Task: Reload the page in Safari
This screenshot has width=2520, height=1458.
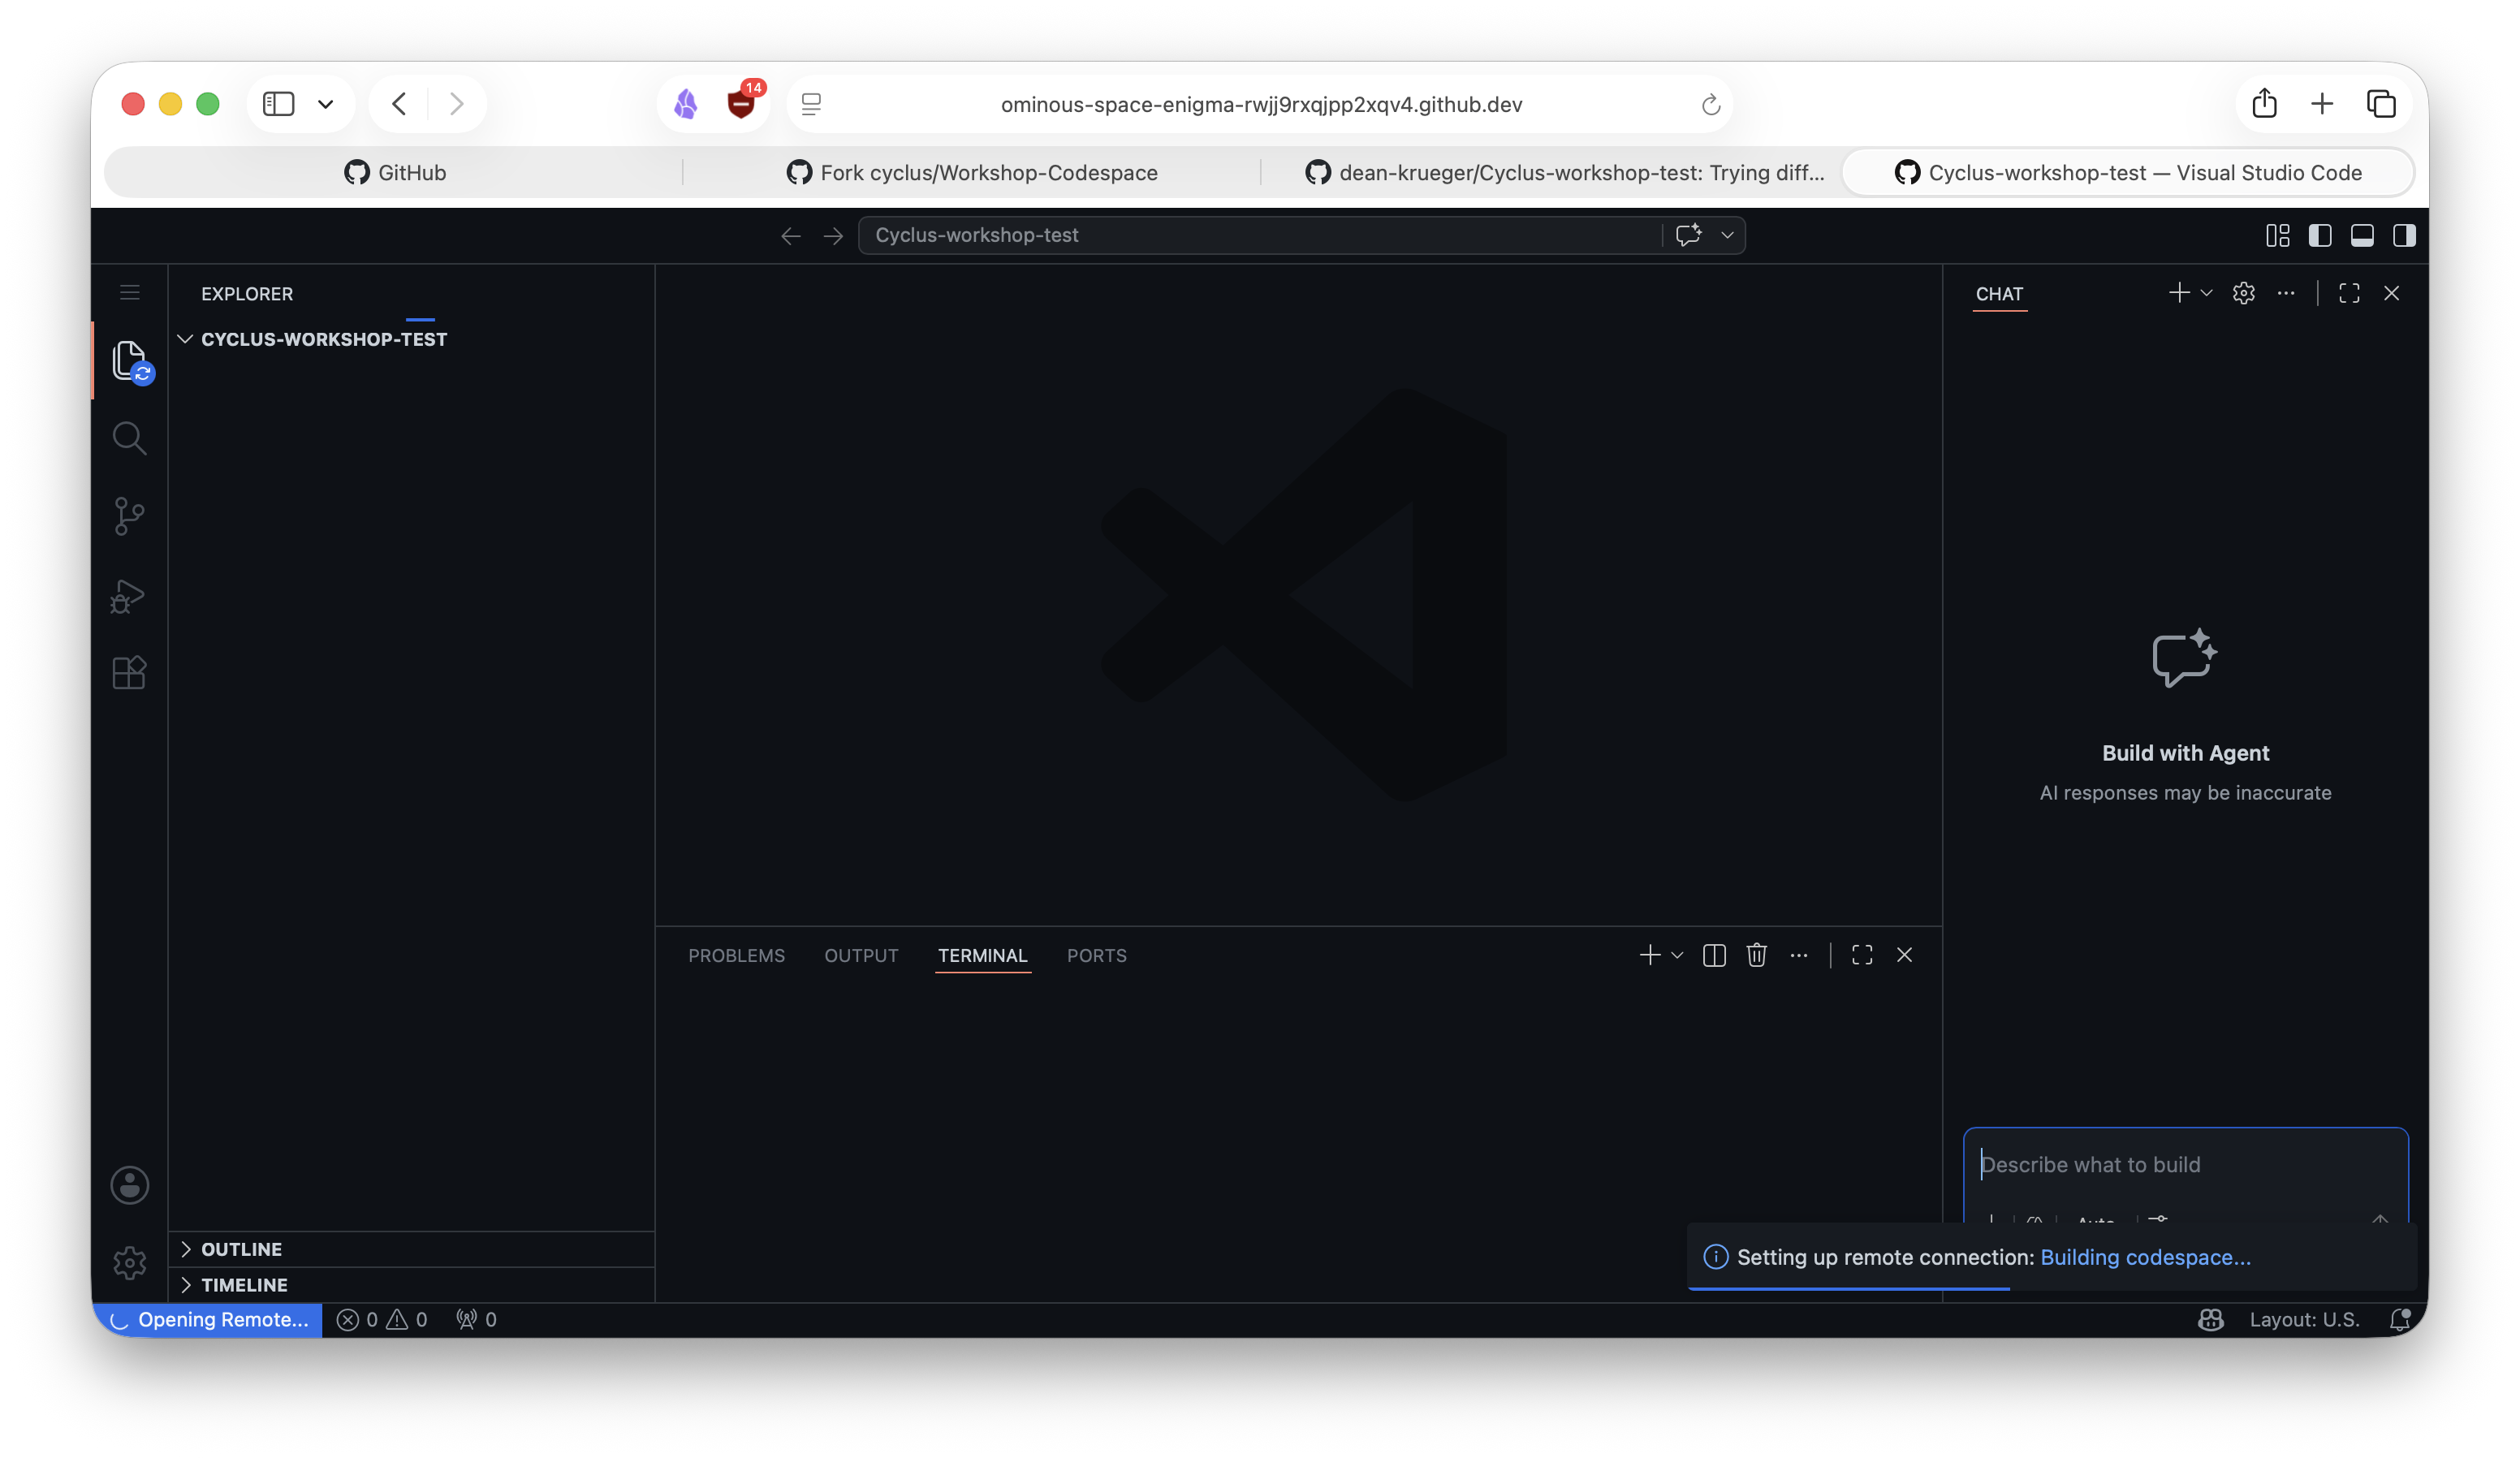Action: point(1711,105)
